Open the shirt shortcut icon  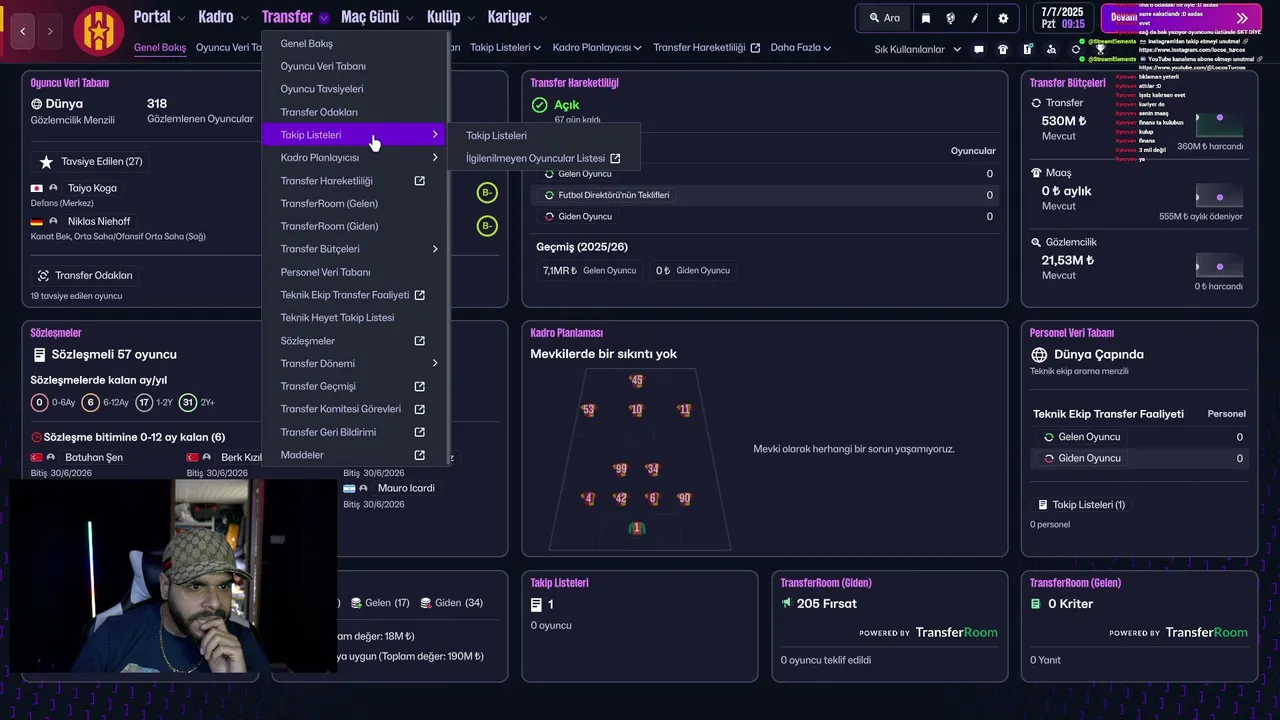[x=1003, y=49]
